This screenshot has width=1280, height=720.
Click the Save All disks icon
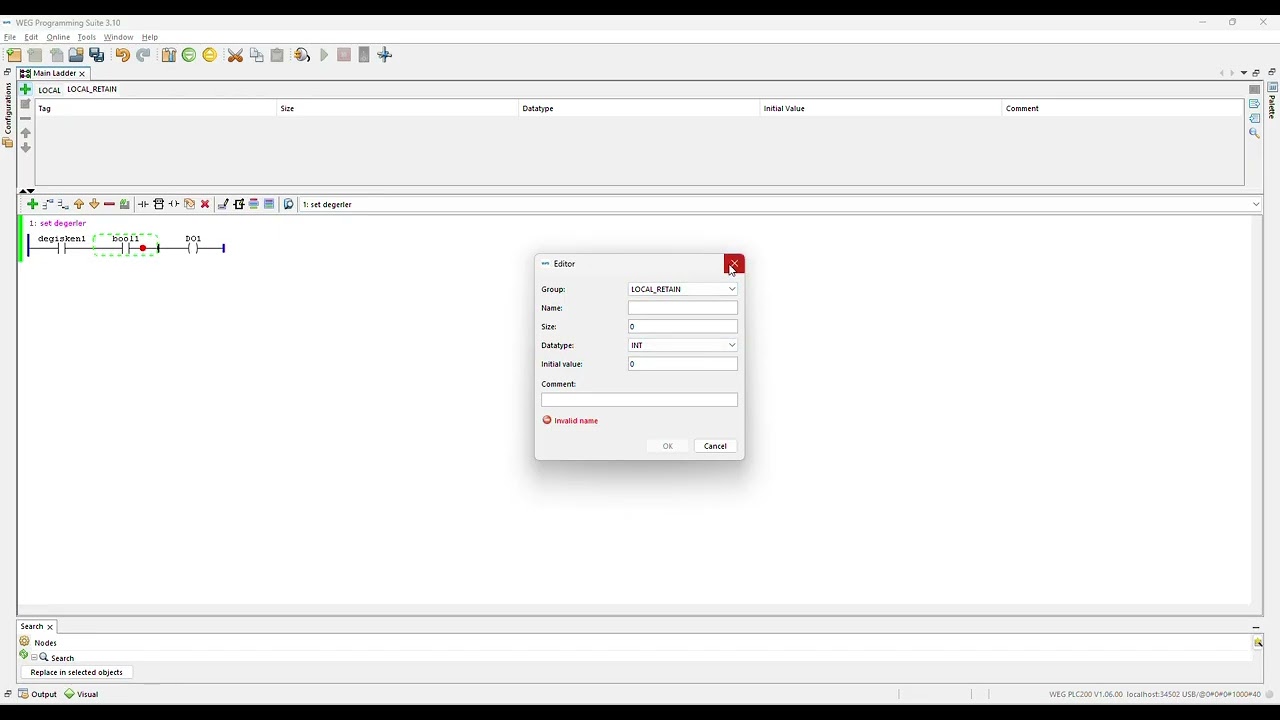pos(97,55)
